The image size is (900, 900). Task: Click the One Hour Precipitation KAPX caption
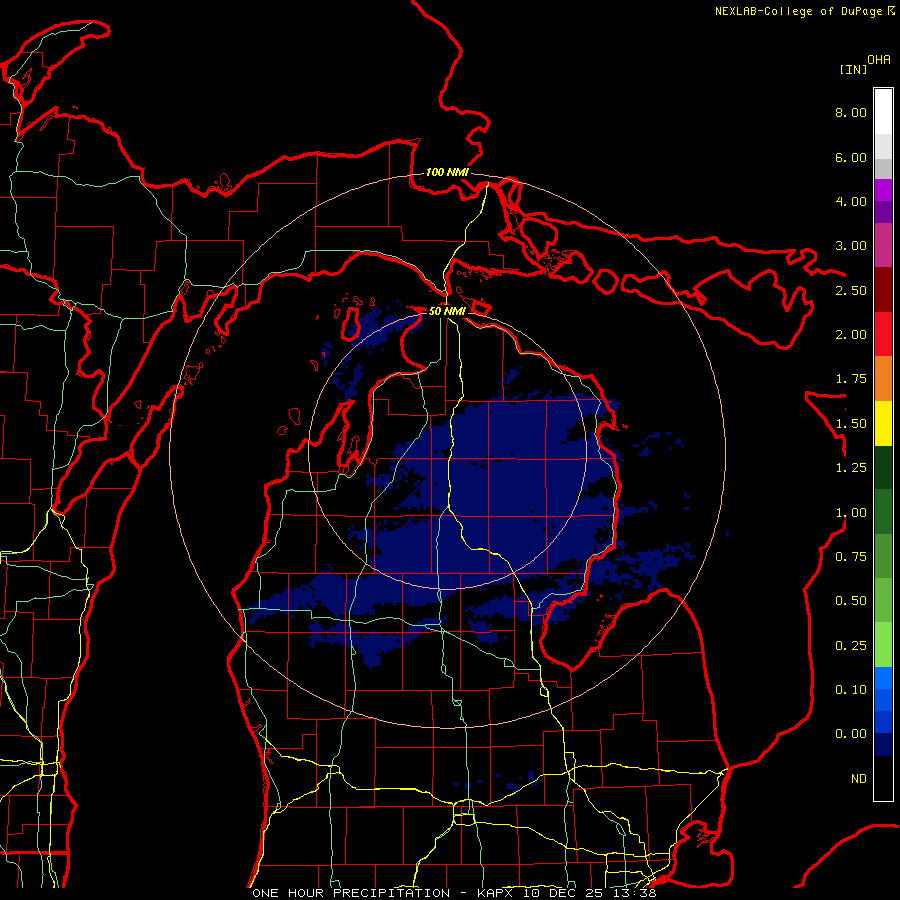(x=454, y=893)
